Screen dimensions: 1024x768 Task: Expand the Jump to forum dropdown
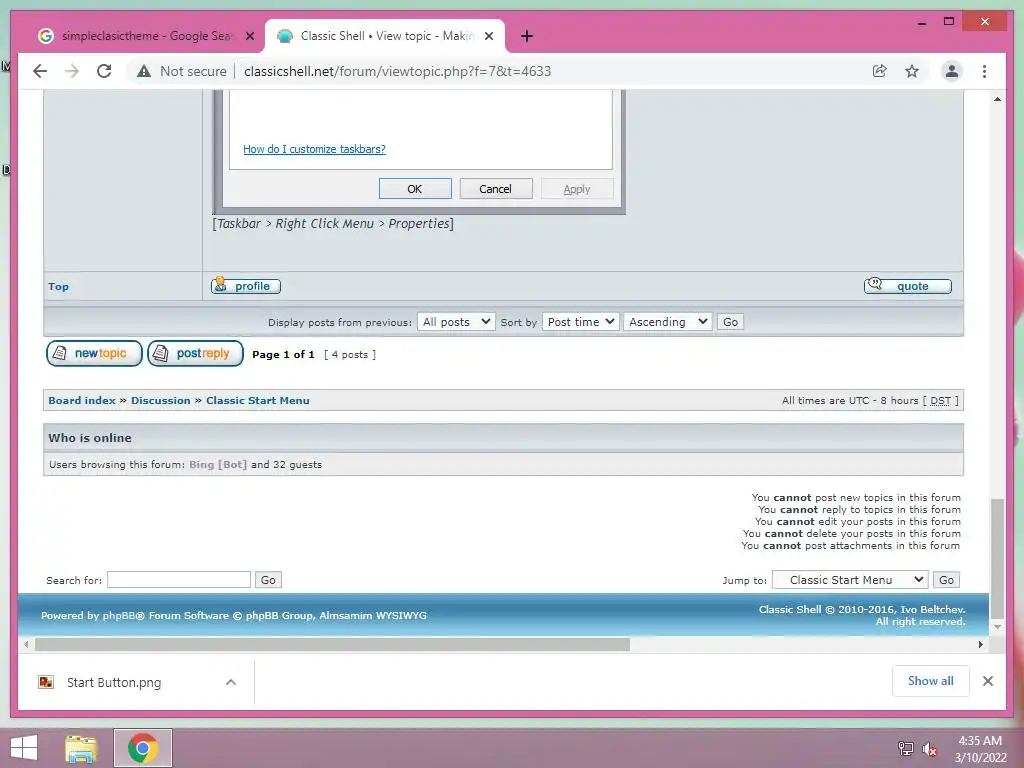click(x=850, y=580)
